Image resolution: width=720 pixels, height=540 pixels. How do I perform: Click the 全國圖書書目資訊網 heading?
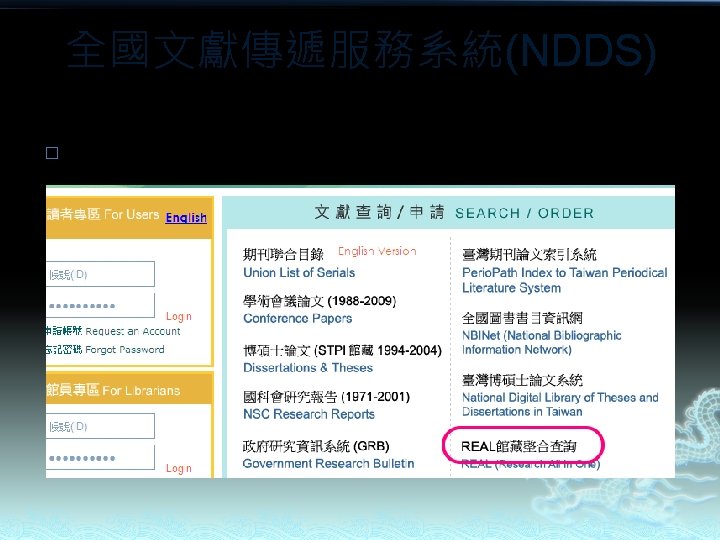[522, 318]
